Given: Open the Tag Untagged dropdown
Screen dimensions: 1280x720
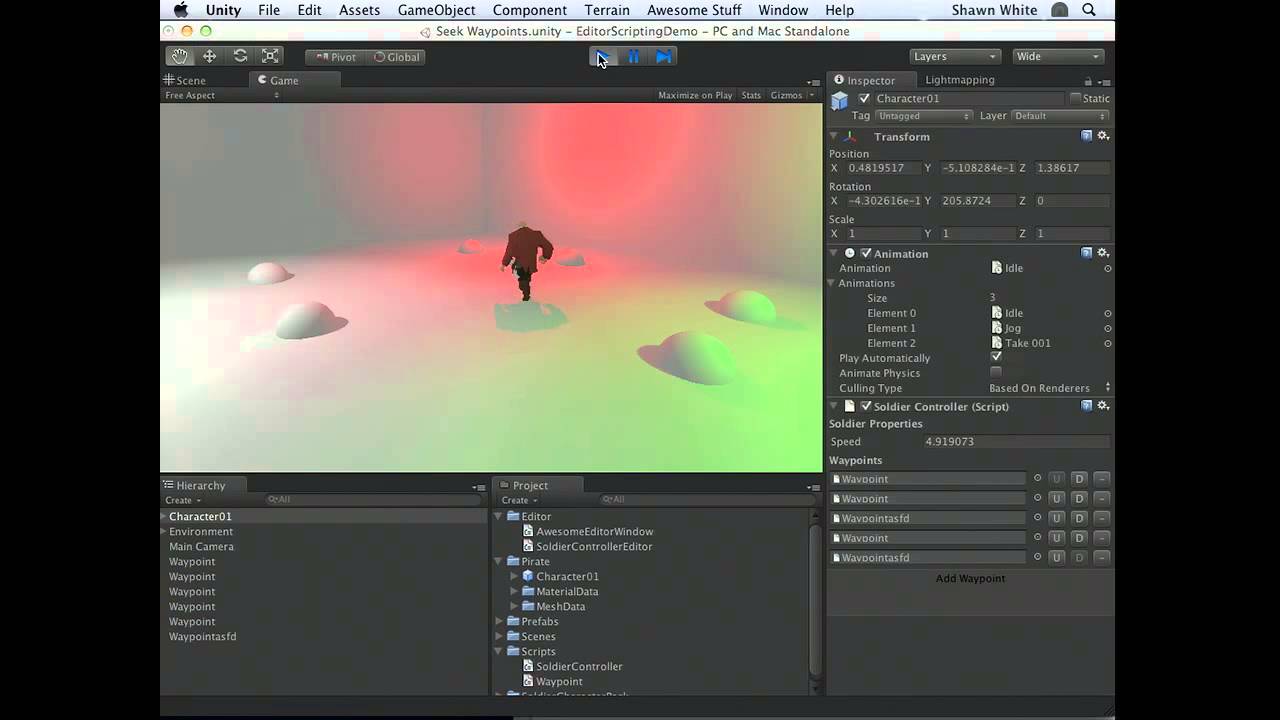Looking at the screenshot, I should coord(924,116).
